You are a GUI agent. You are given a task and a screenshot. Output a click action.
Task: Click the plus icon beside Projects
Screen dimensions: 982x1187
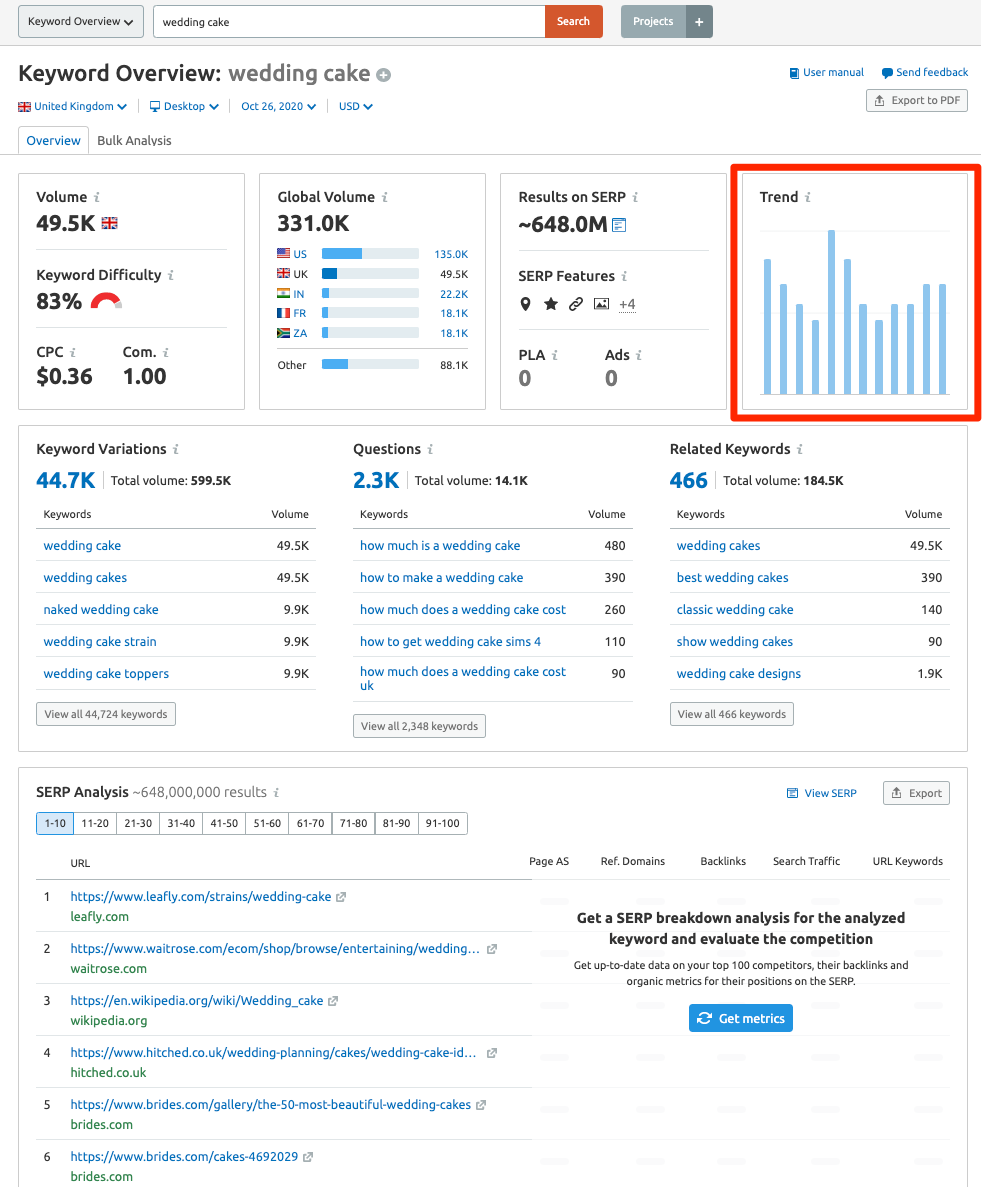coord(697,20)
